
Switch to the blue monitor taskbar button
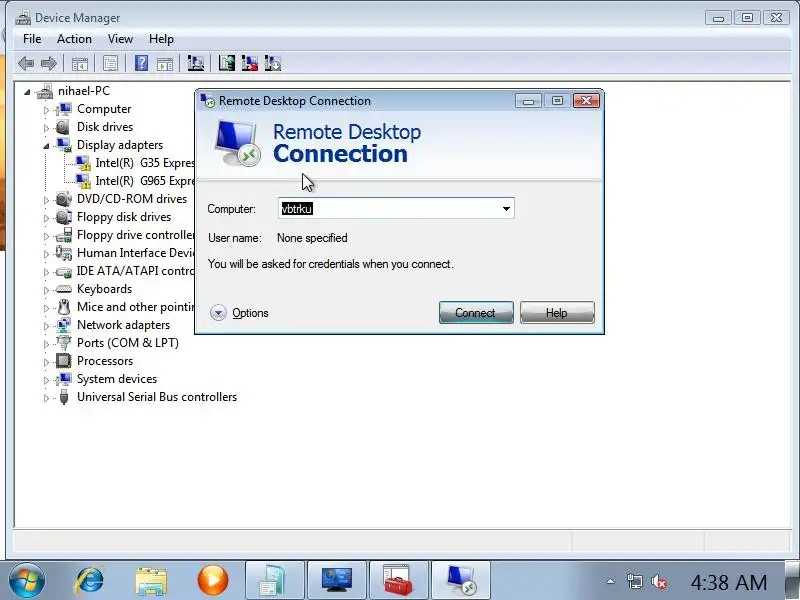coord(337,581)
